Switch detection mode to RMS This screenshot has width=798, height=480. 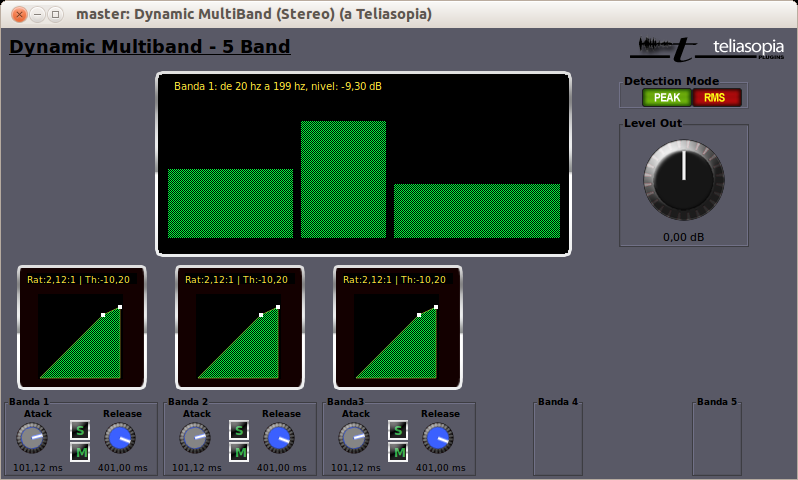(x=716, y=97)
